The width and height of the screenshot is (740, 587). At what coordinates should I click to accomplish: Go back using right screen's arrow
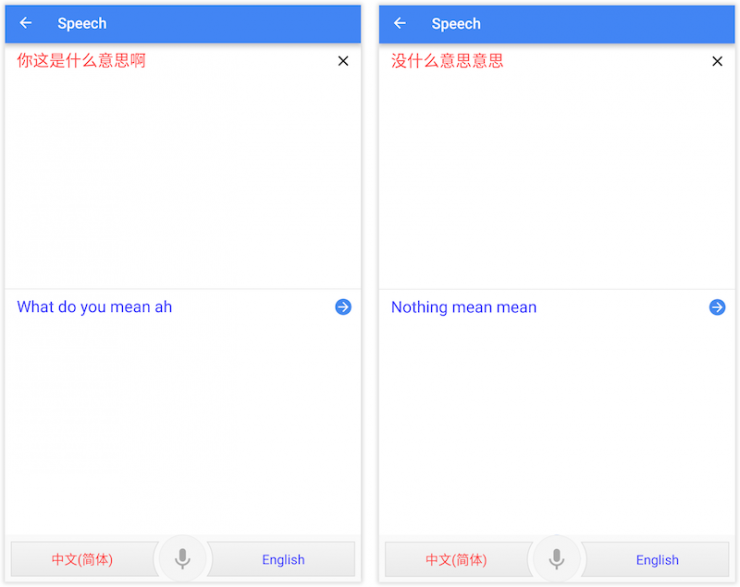coord(400,23)
